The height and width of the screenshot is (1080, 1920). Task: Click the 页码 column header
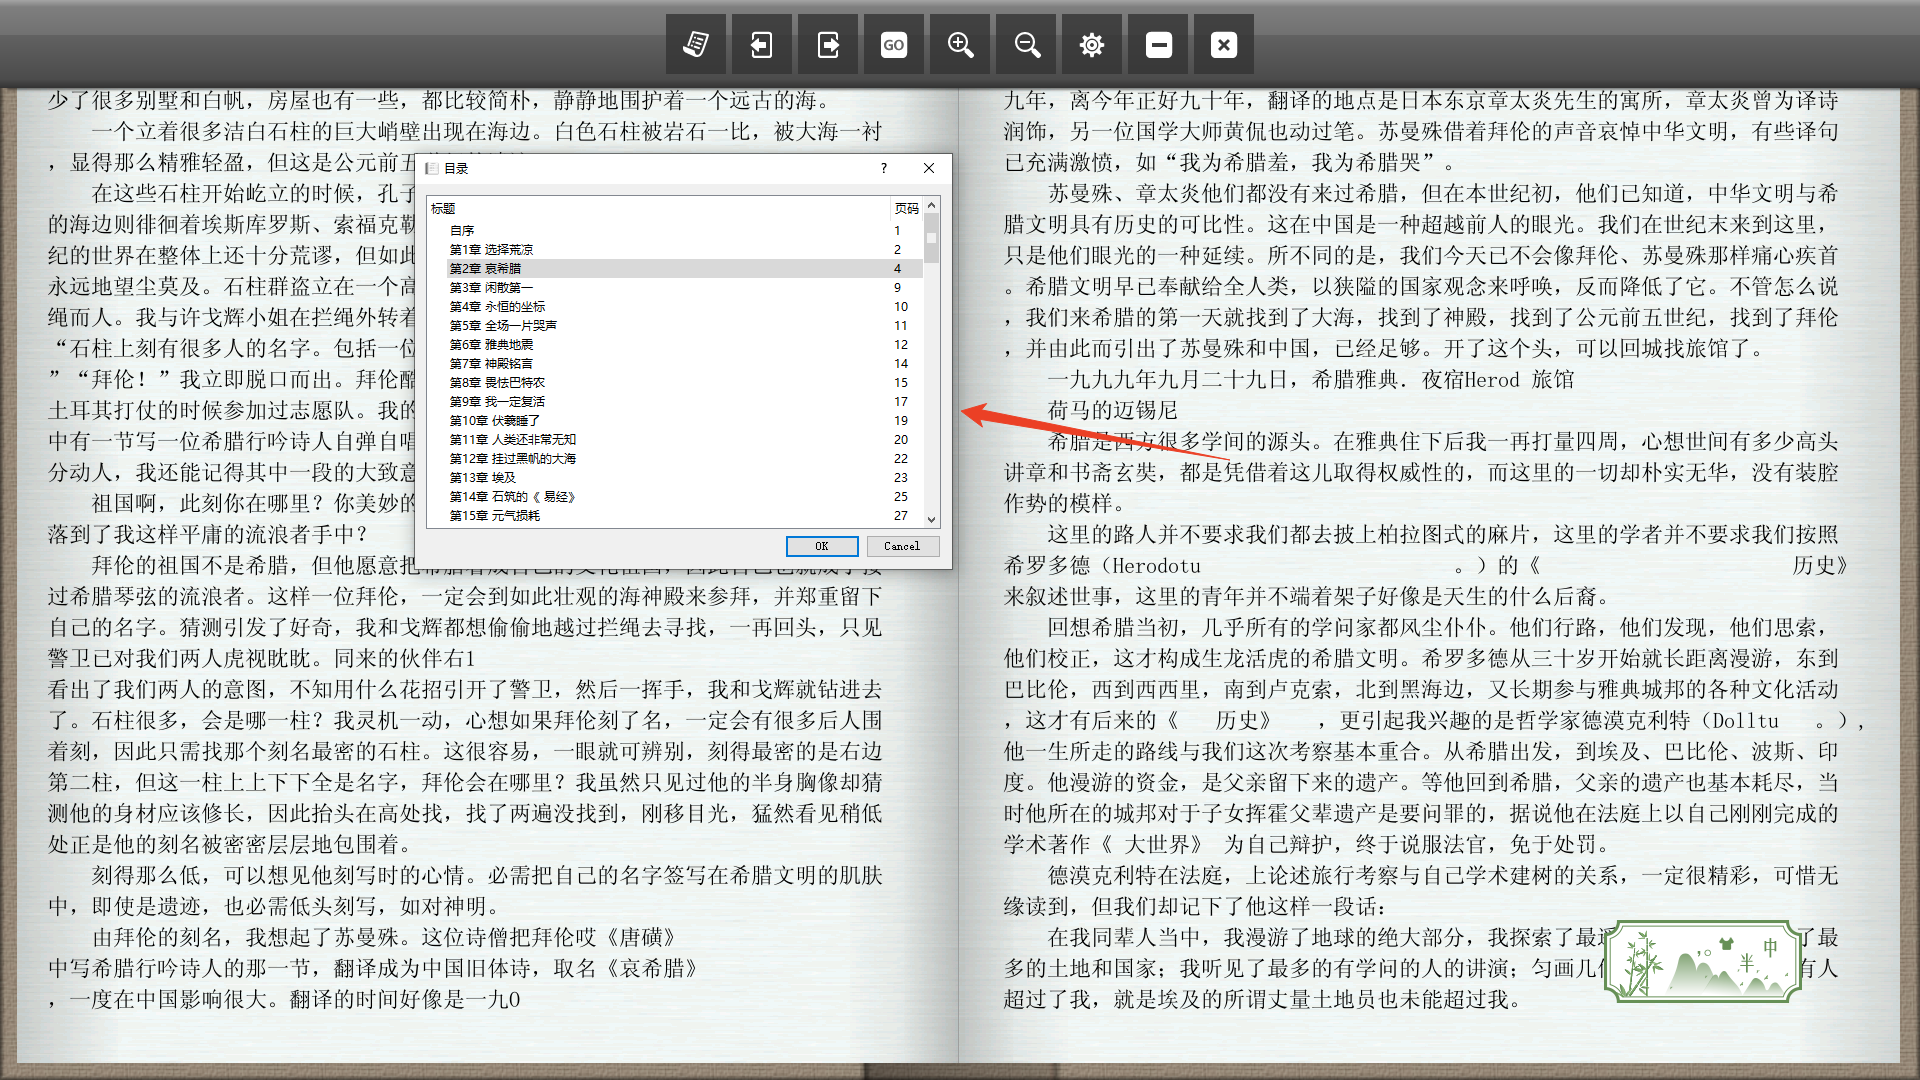906,208
